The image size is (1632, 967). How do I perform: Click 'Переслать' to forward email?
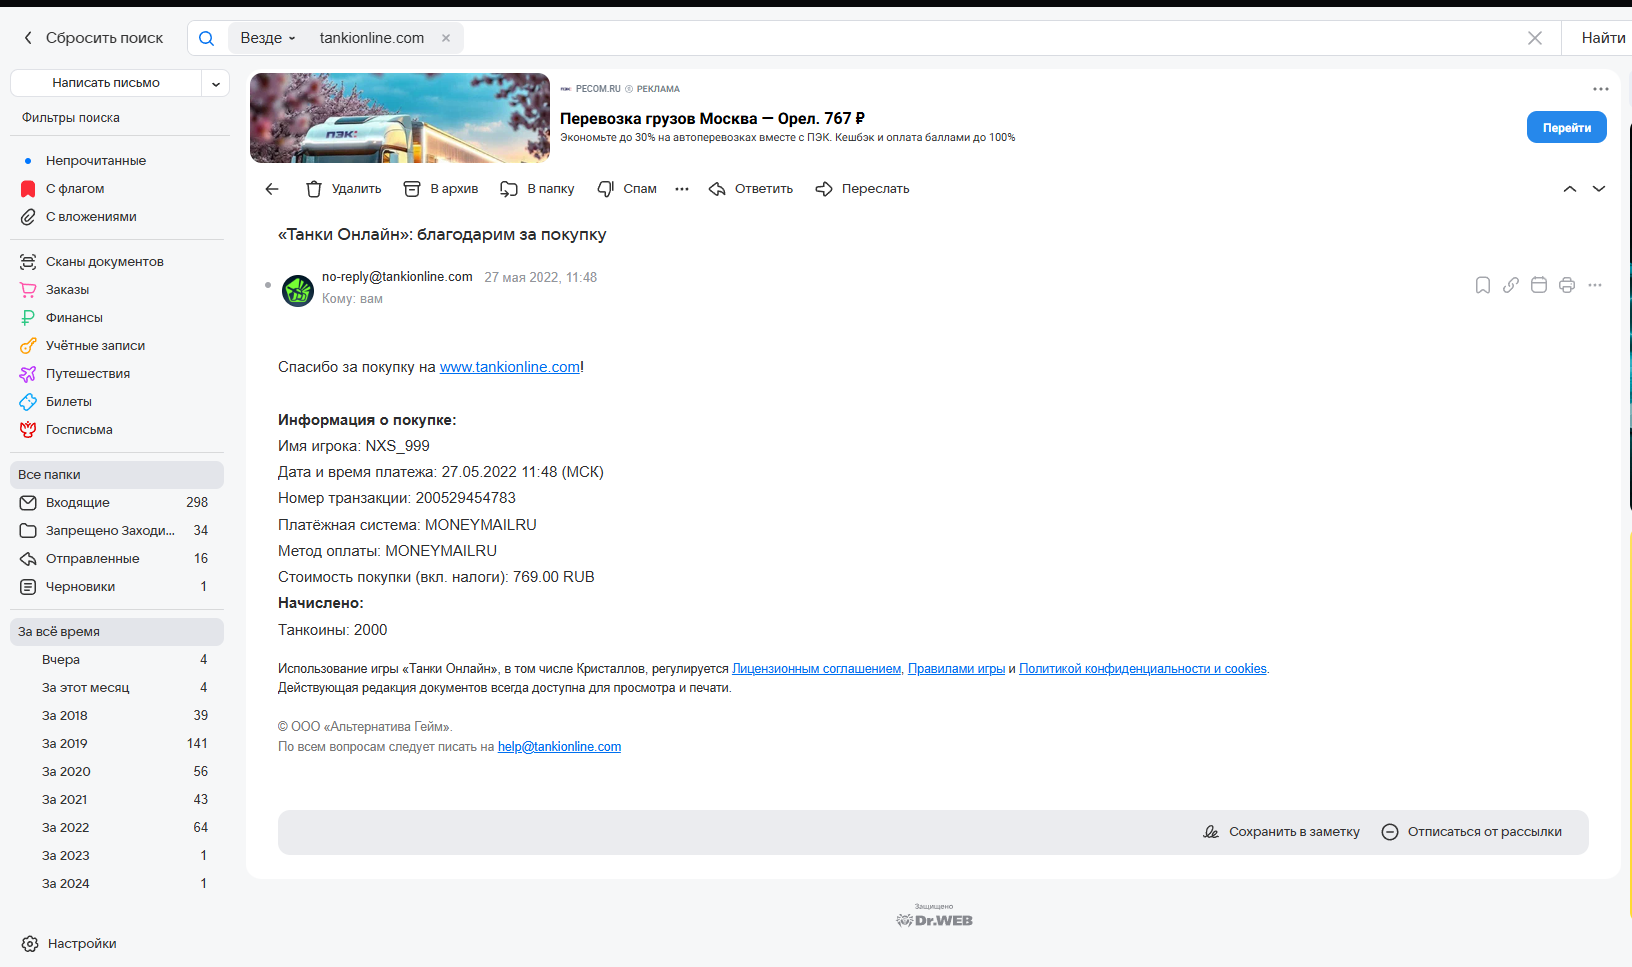coord(862,189)
